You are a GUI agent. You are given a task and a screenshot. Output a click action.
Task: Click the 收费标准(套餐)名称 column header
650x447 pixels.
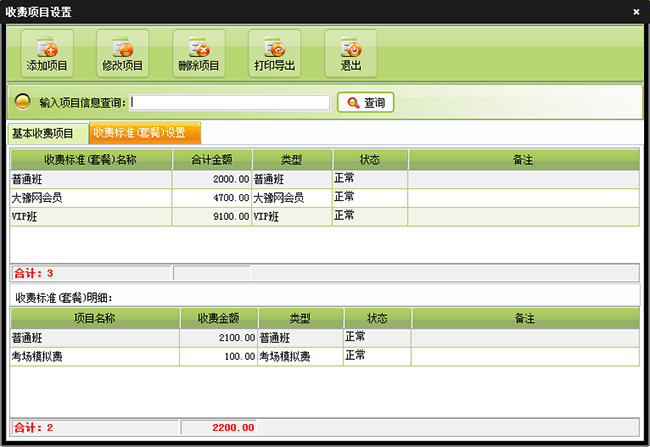click(x=90, y=159)
